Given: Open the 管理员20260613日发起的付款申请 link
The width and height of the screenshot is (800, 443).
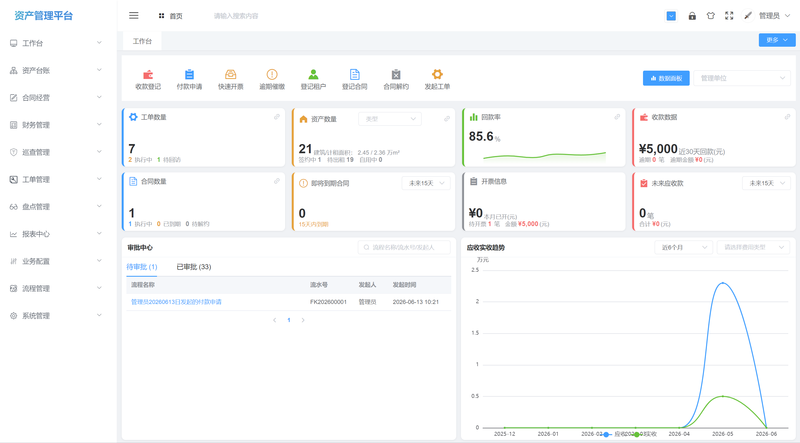Looking at the screenshot, I should pyautogui.click(x=176, y=302).
